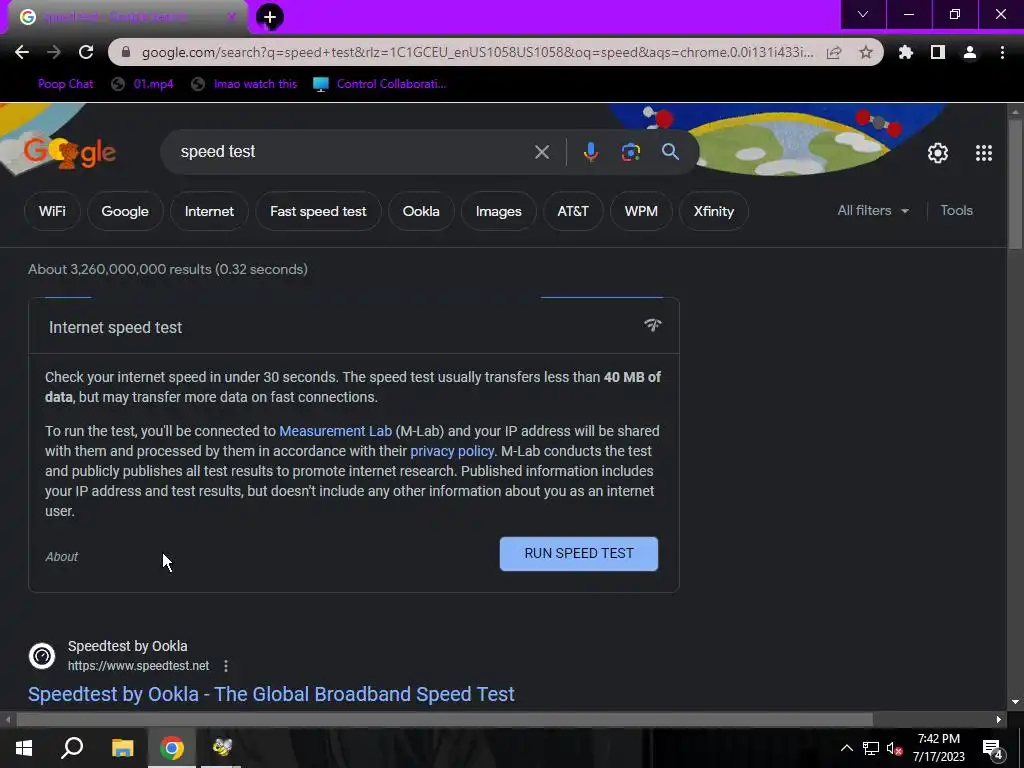This screenshot has width=1024, height=768.
Task: Open File Explorer from the taskbar
Action: [x=122, y=748]
